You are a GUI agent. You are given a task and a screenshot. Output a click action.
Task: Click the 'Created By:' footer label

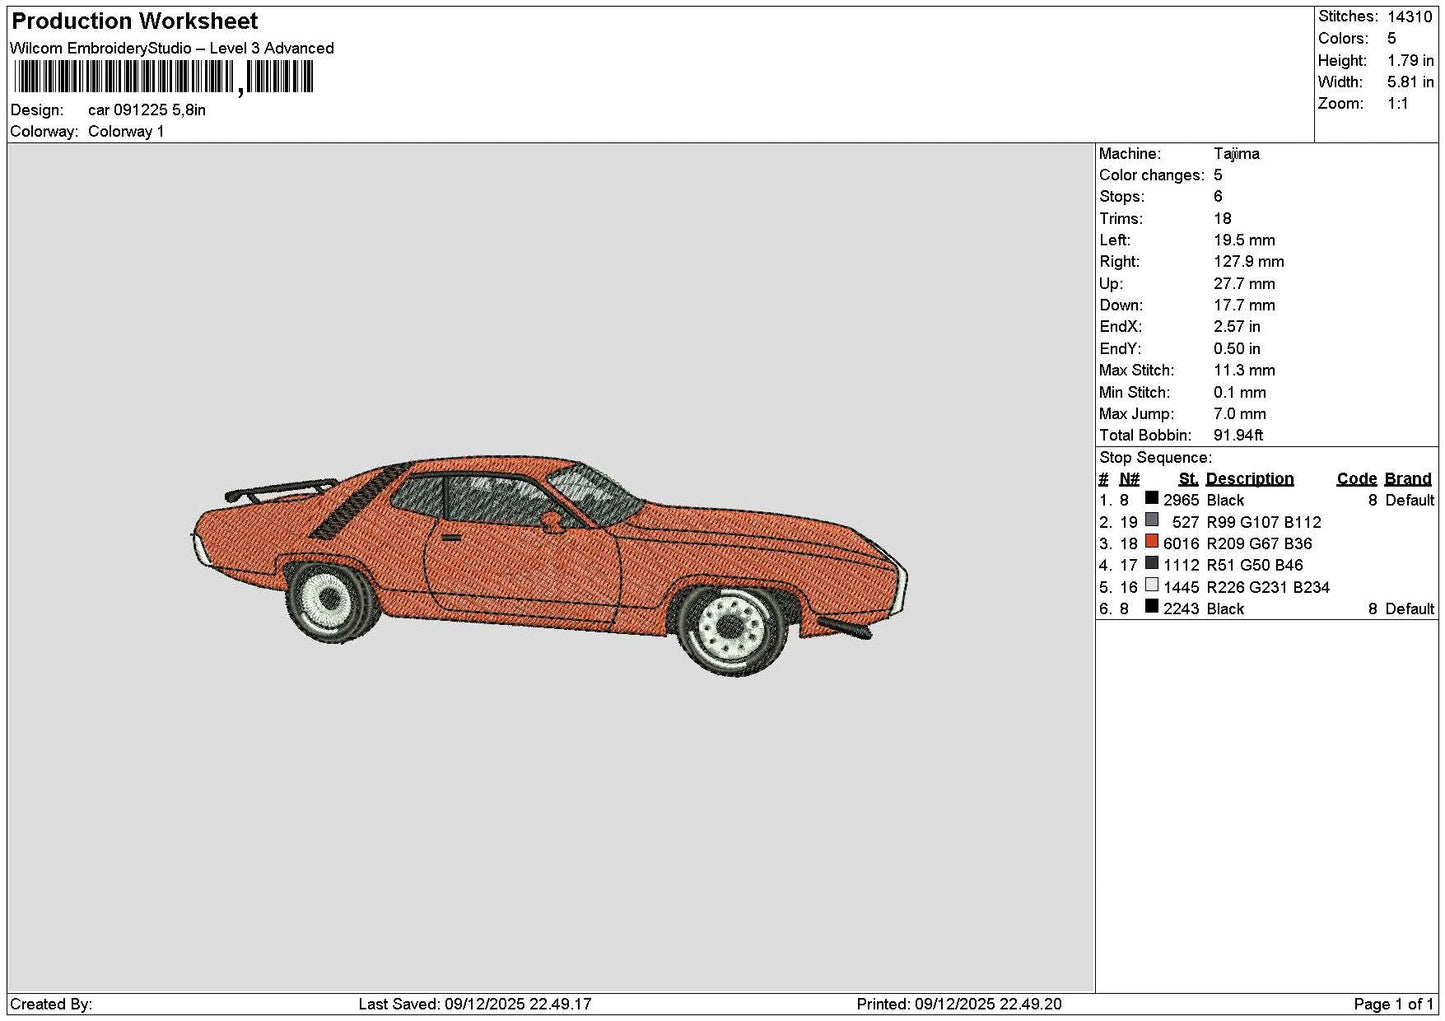(51, 1004)
